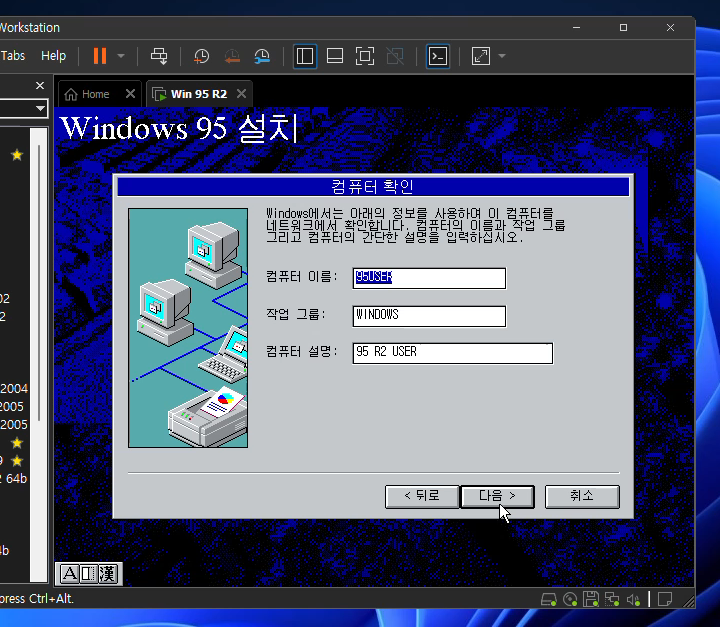Screen dimensions: 720x627
Task: Revert the VM to its previous snapshot icon
Action: coord(232,56)
